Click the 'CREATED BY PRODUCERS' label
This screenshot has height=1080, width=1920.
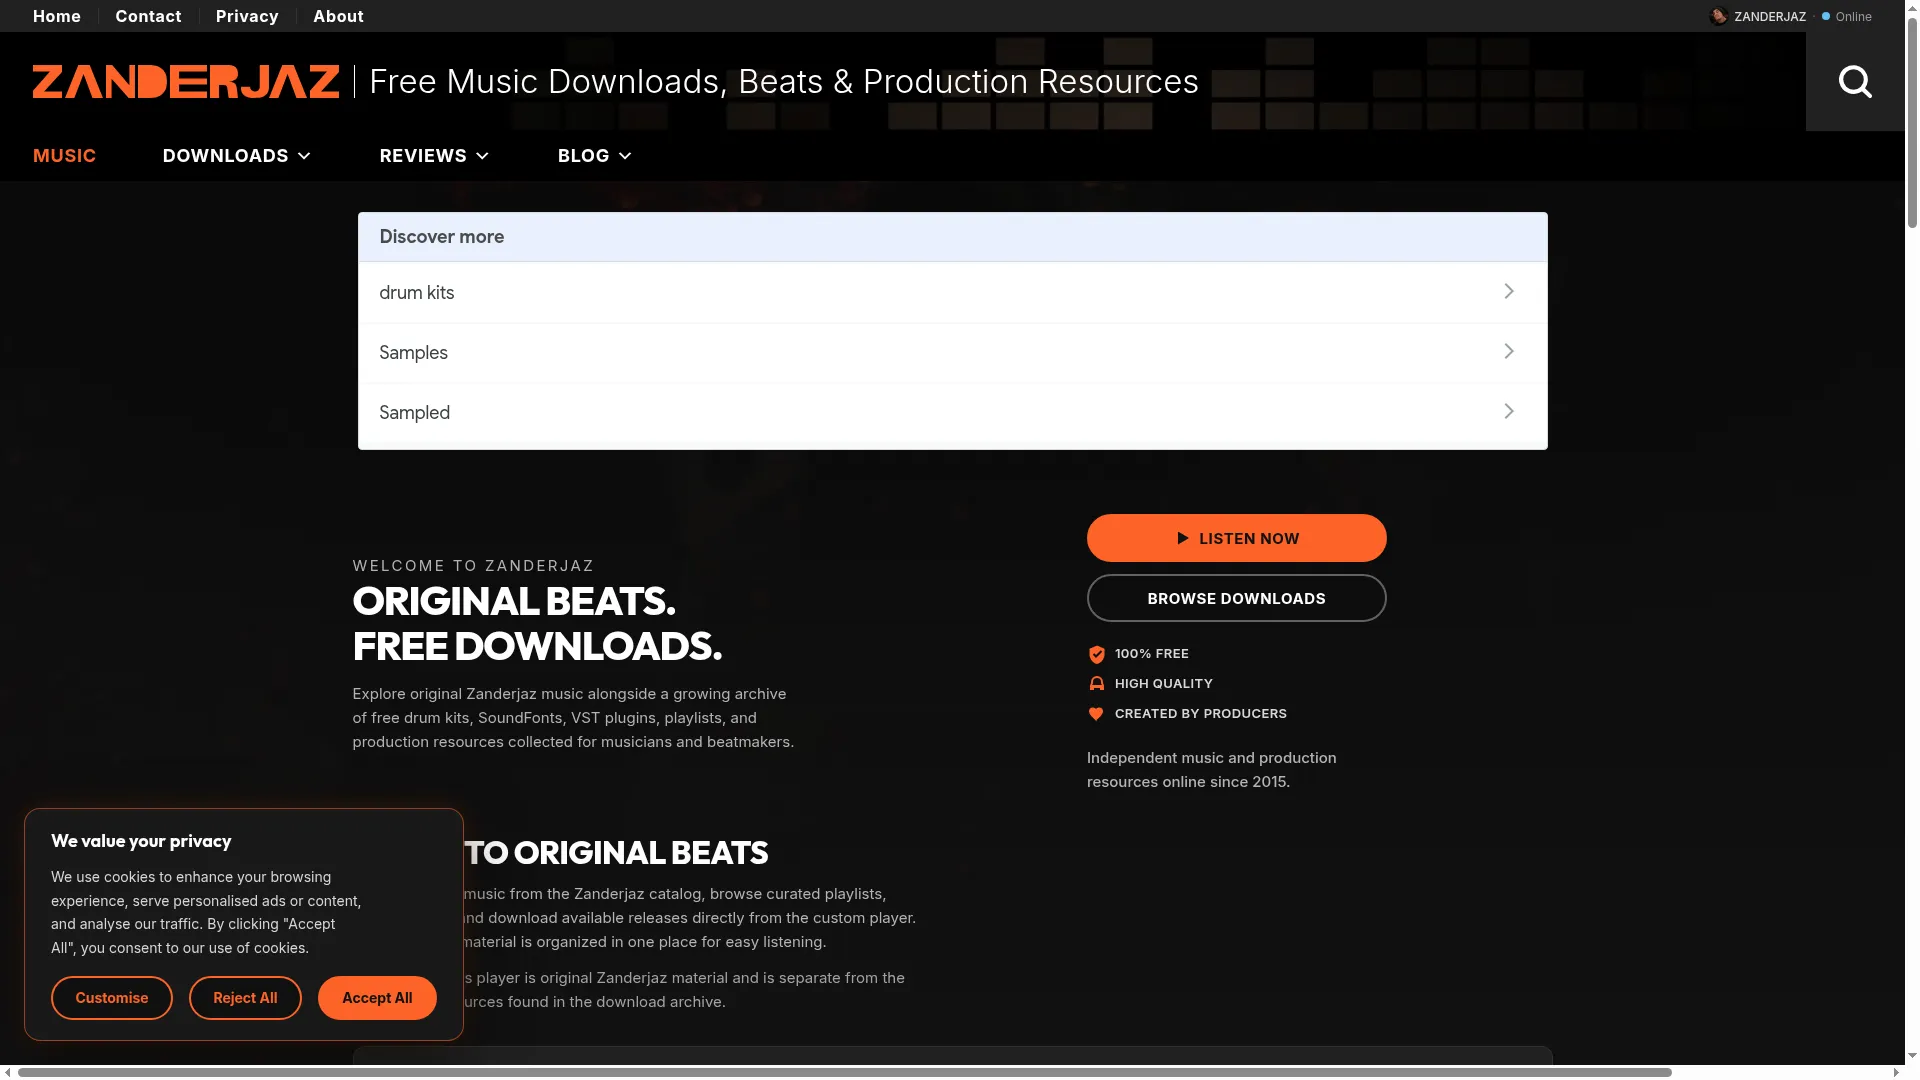pos(1201,714)
